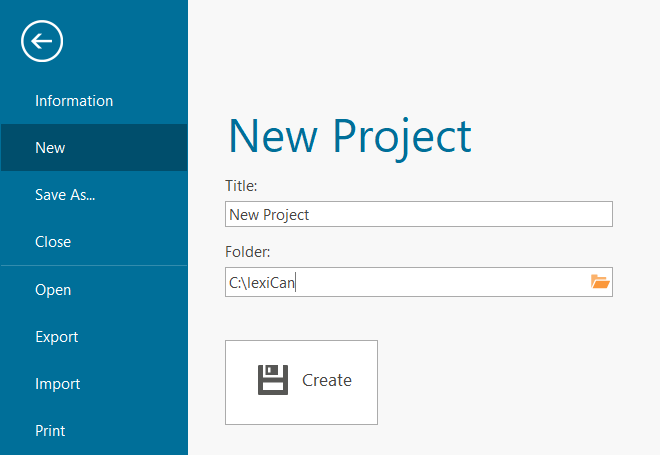Viewport: 660px width, 455px height.
Task: Click the divider line between Close and Open
Action: coord(94,266)
